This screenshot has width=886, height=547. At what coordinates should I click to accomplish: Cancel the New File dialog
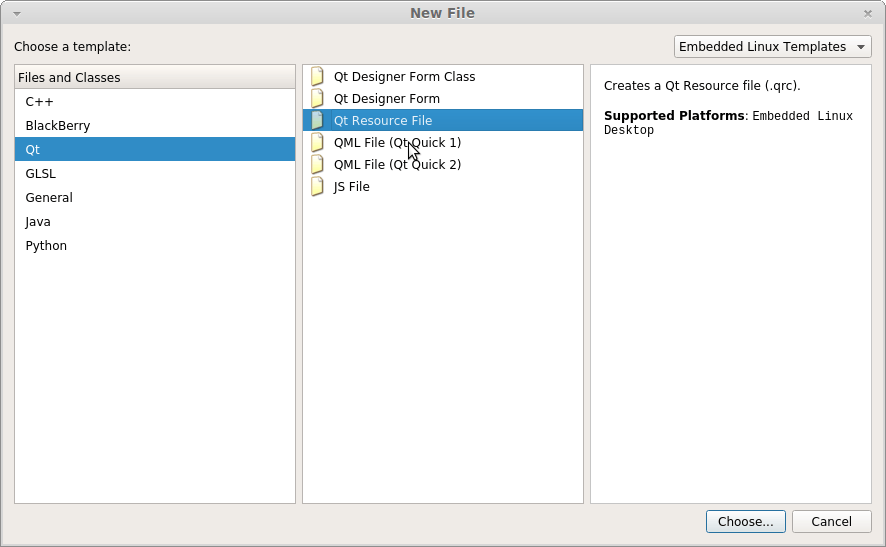pos(831,522)
